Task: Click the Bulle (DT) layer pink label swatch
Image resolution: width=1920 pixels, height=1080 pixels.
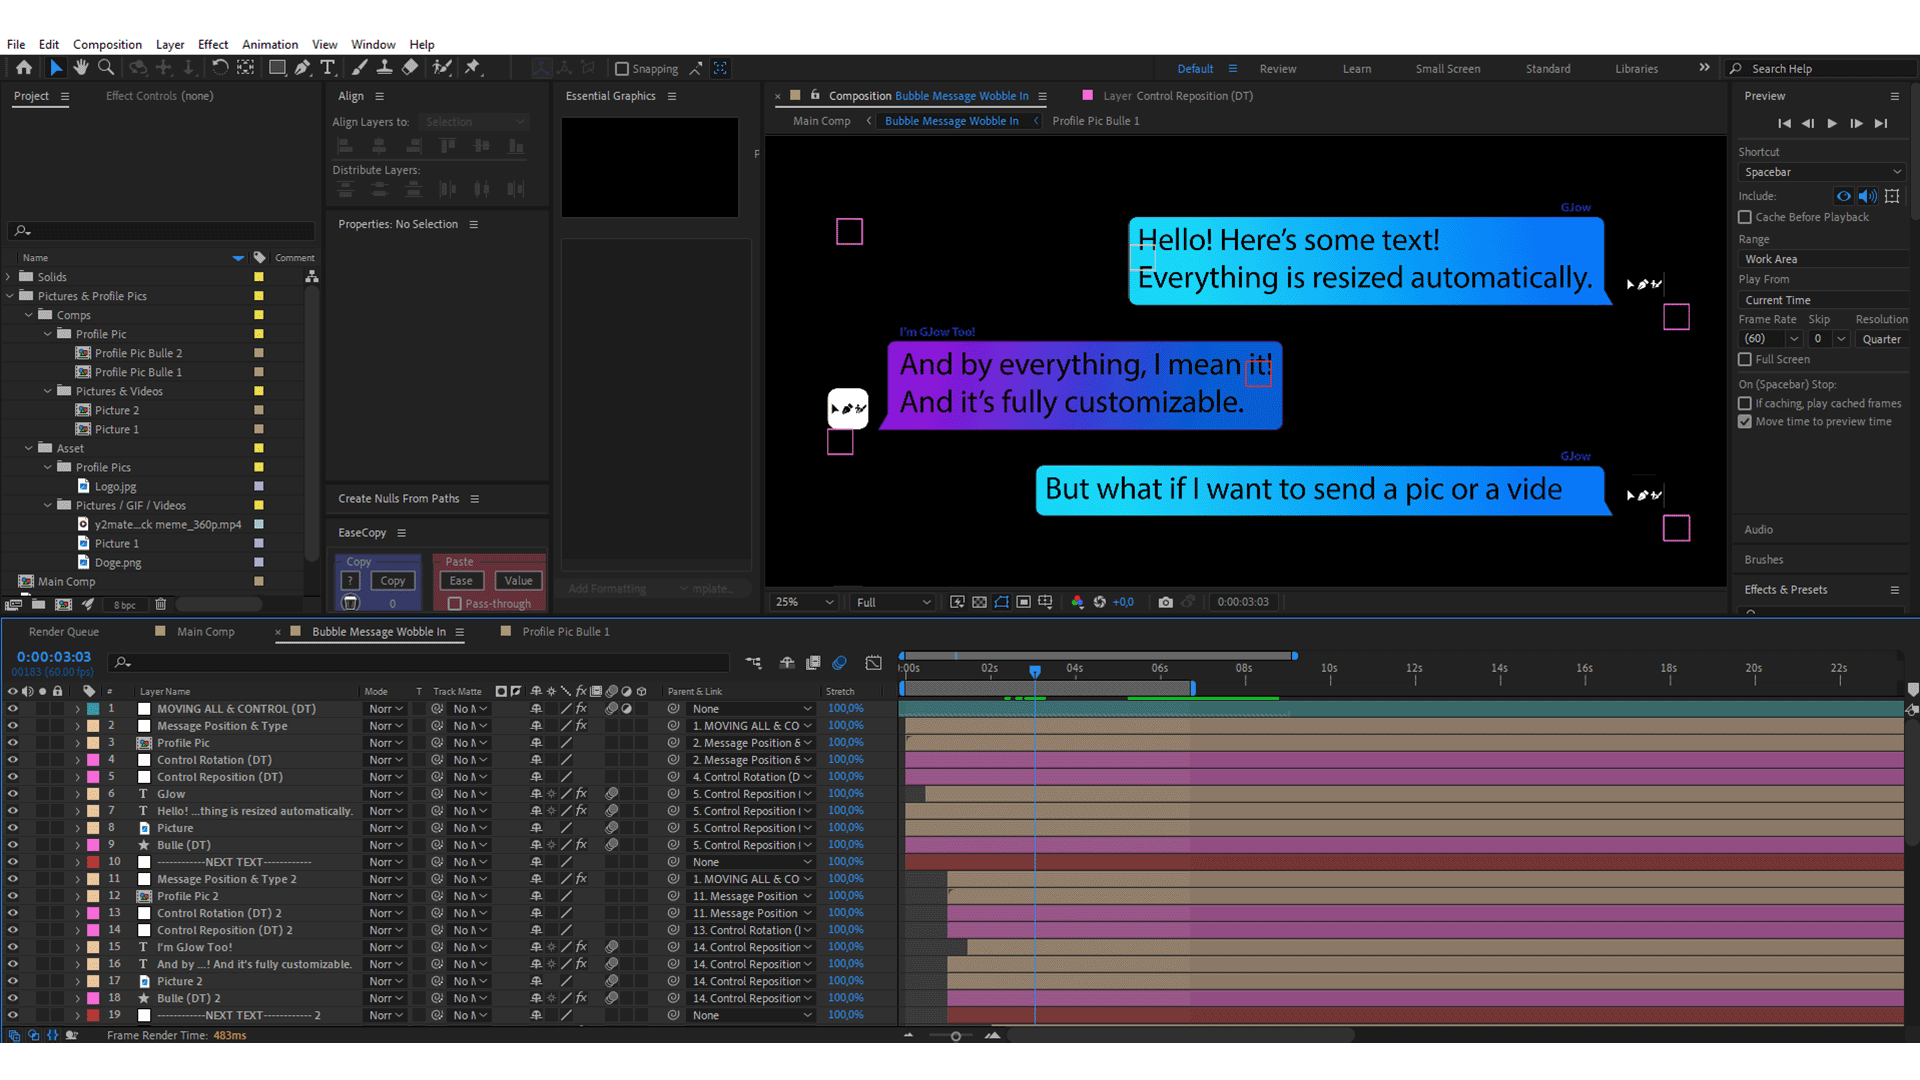Action: [93, 845]
